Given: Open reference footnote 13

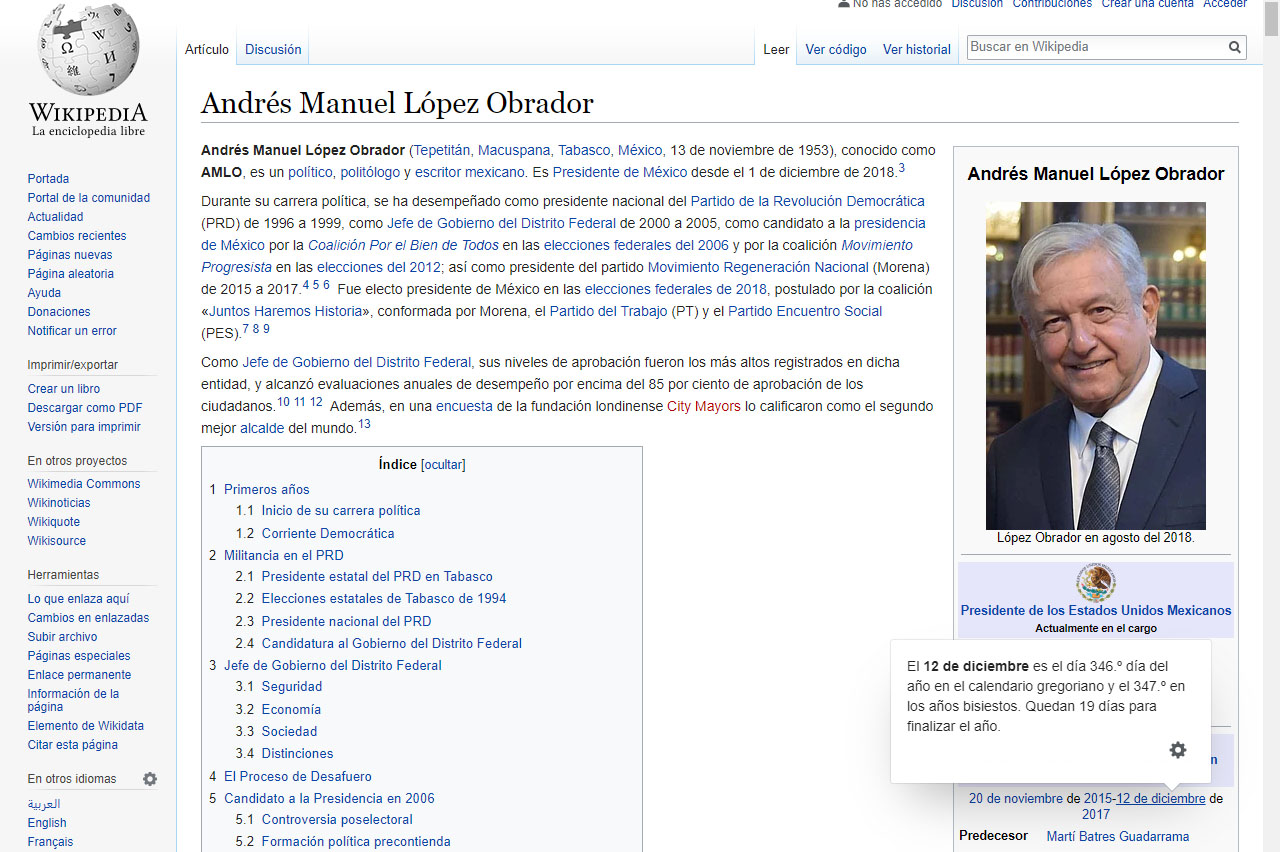Looking at the screenshot, I should (364, 424).
